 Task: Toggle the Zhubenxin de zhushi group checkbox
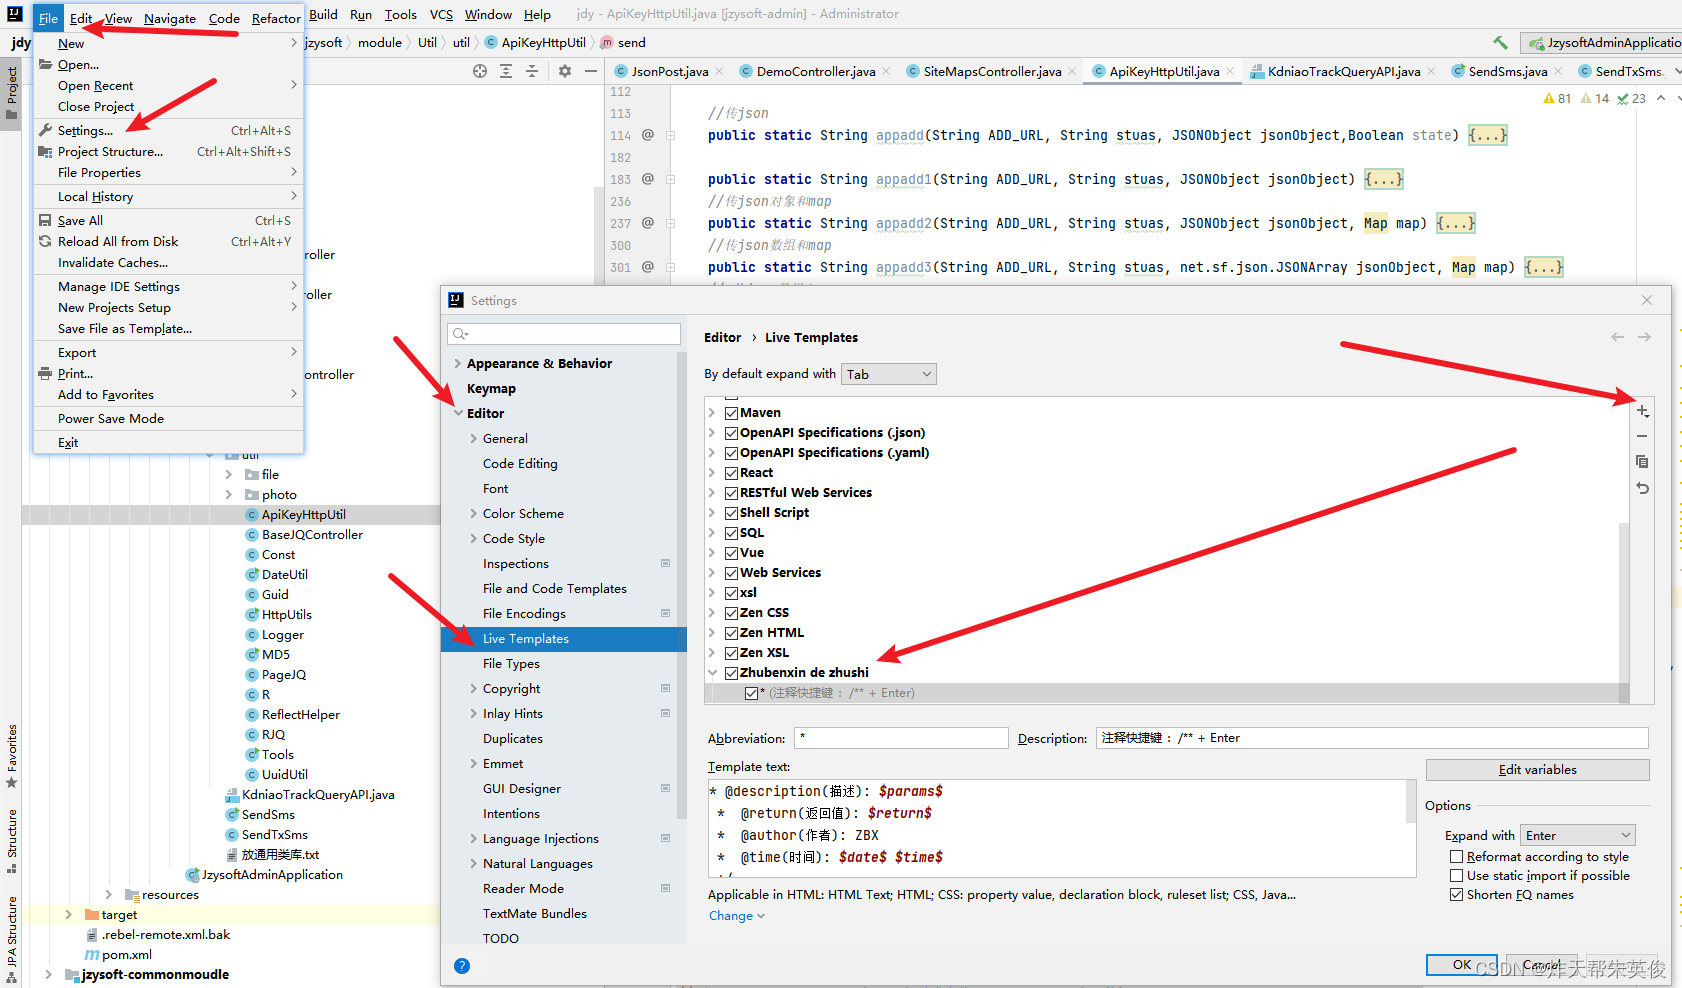[x=732, y=673]
